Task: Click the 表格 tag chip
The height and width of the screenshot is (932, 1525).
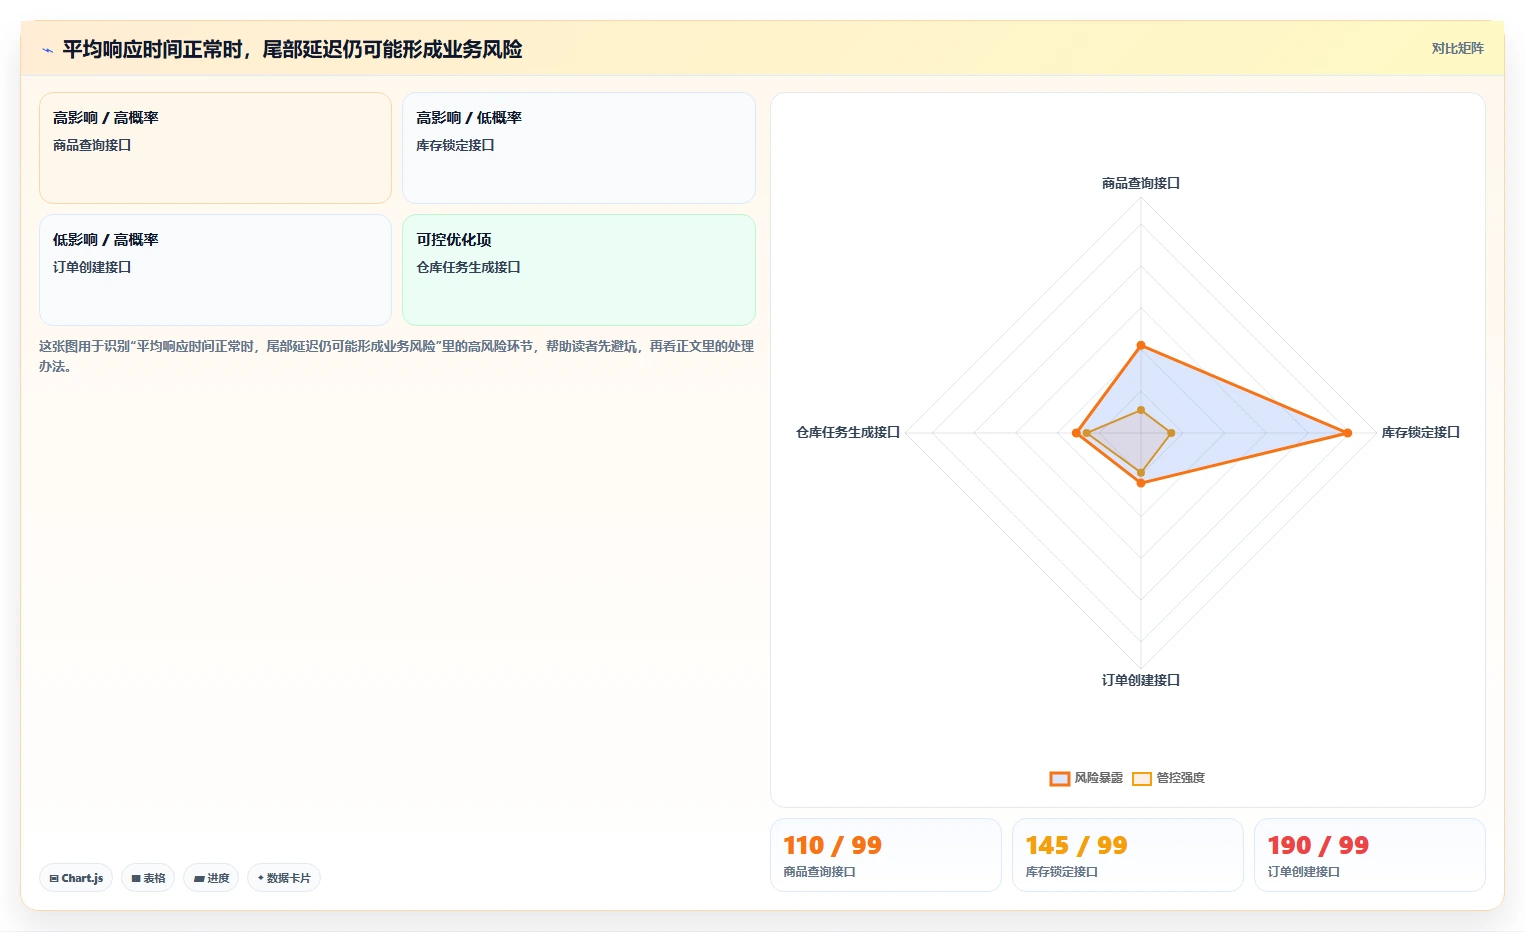Action: click(148, 878)
